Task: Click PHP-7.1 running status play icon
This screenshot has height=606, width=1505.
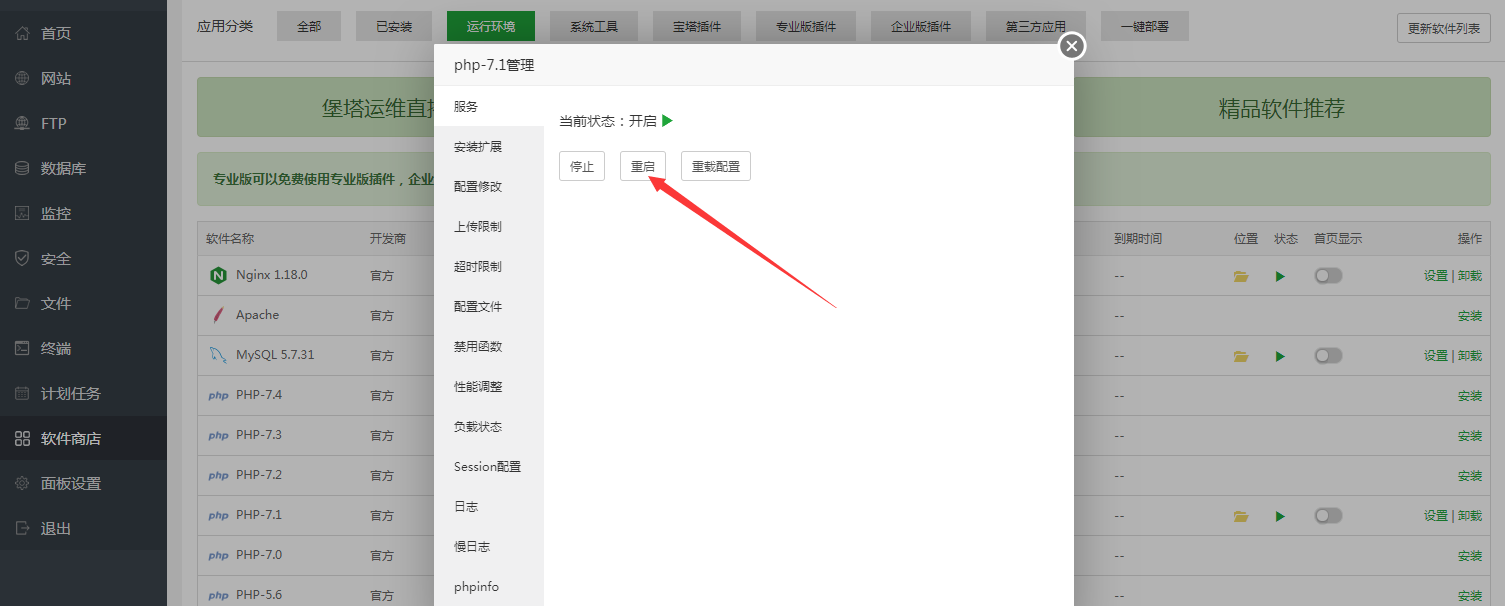Action: pos(1280,516)
